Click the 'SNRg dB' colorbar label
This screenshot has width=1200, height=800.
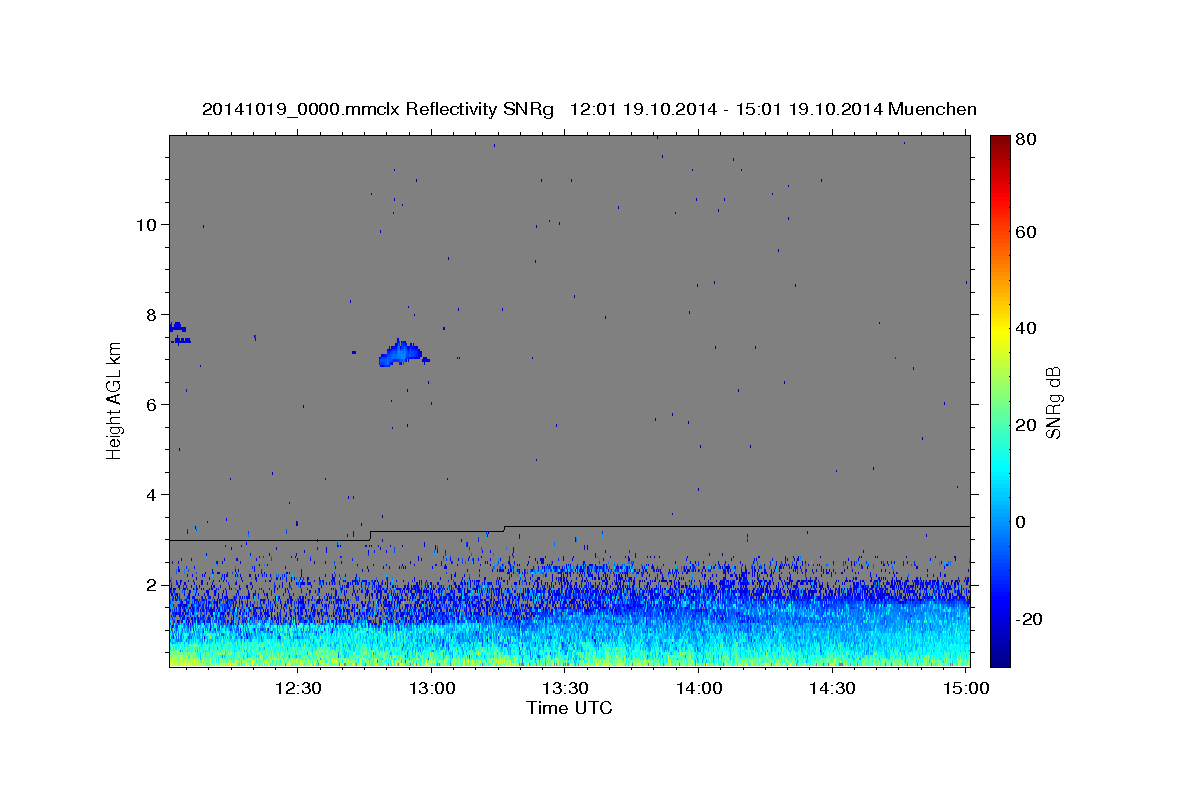pyautogui.click(x=1052, y=403)
